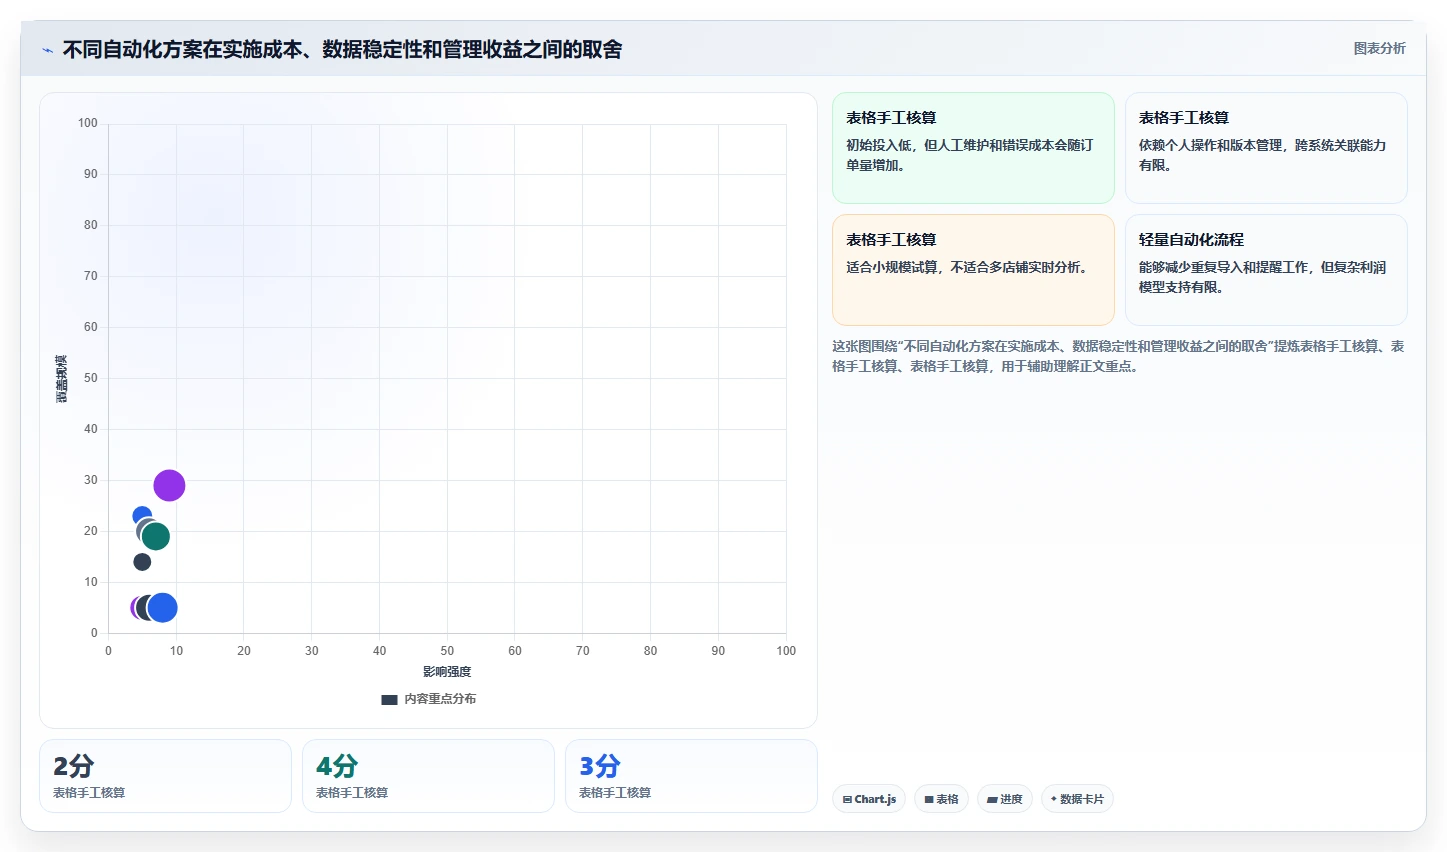Click the chart title about 不同自动化方案
The height and width of the screenshot is (852, 1447).
click(342, 49)
